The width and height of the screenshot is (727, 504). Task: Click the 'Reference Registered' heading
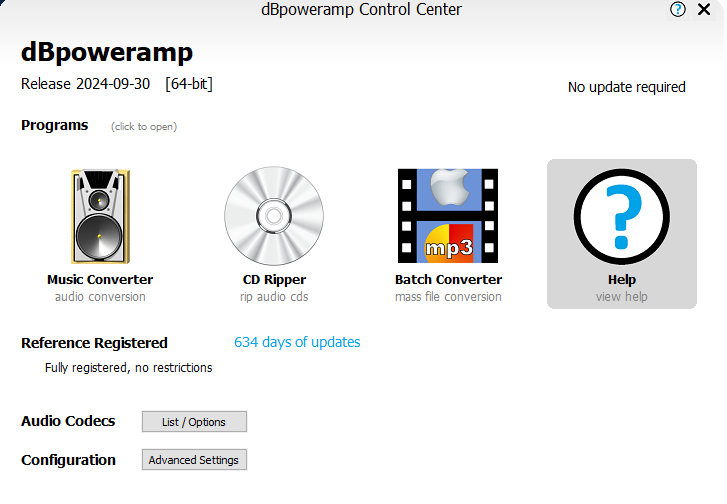(x=94, y=343)
